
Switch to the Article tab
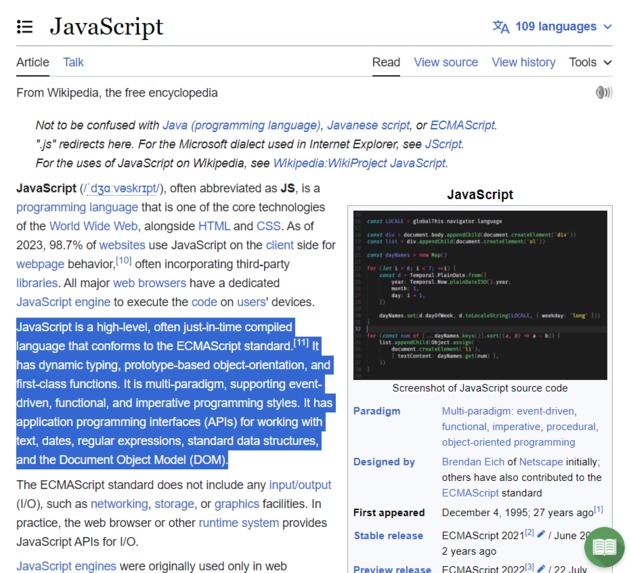[x=33, y=62]
